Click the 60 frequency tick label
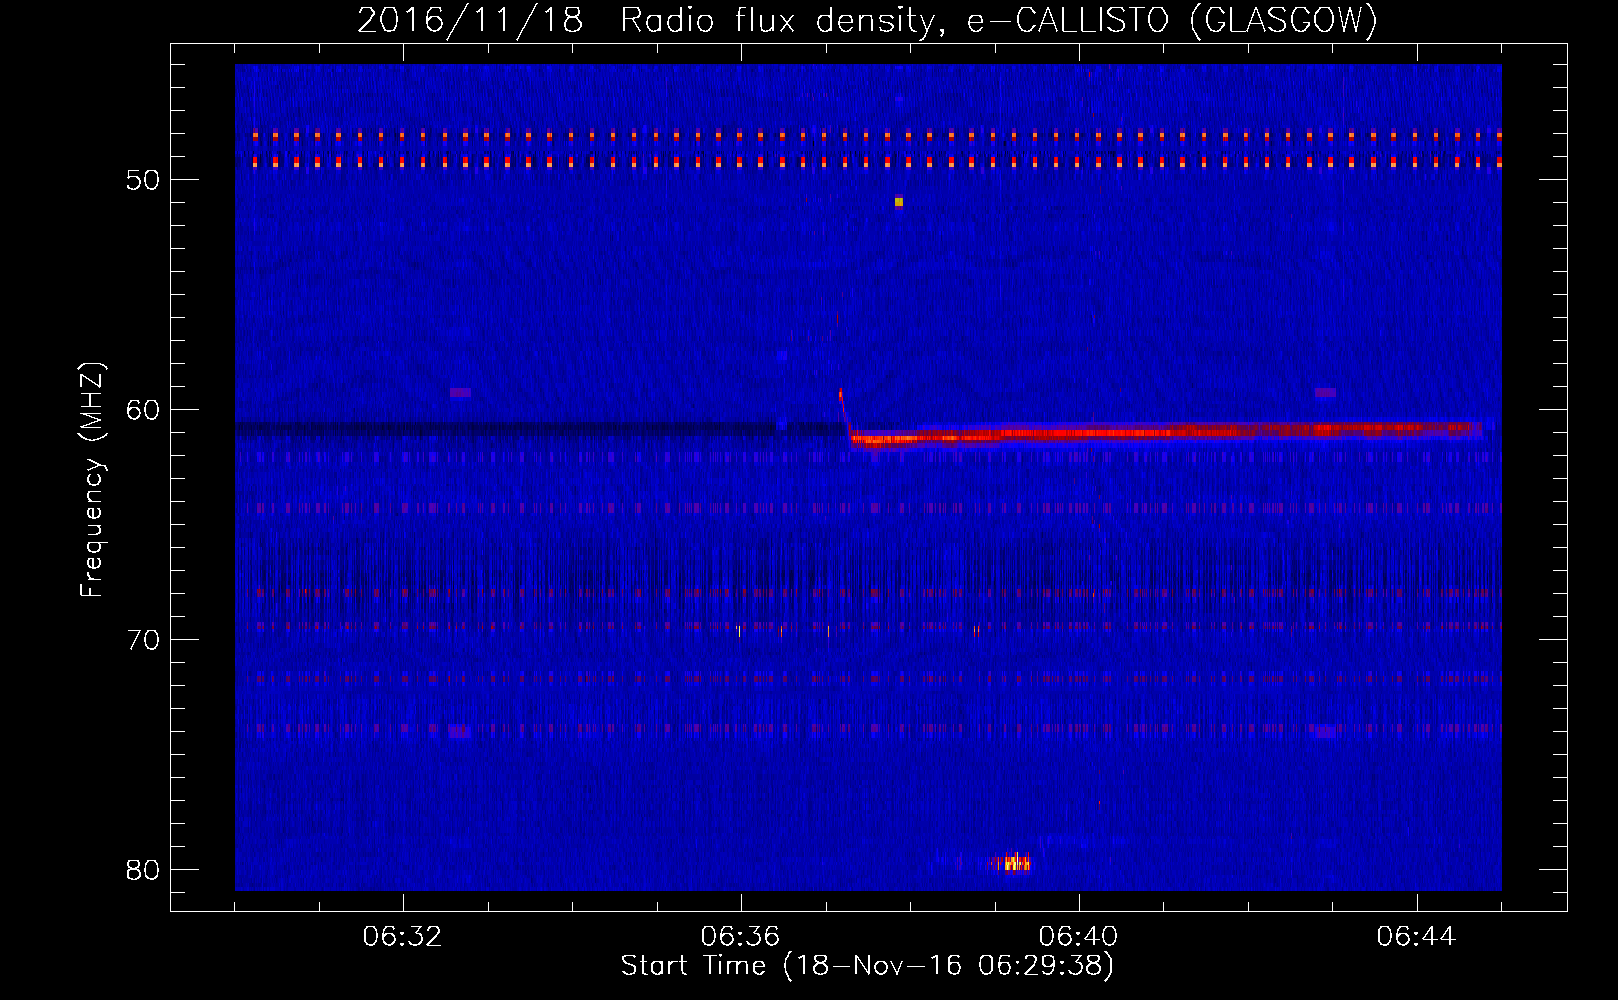Viewport: 1618px width, 1000px height. (143, 410)
